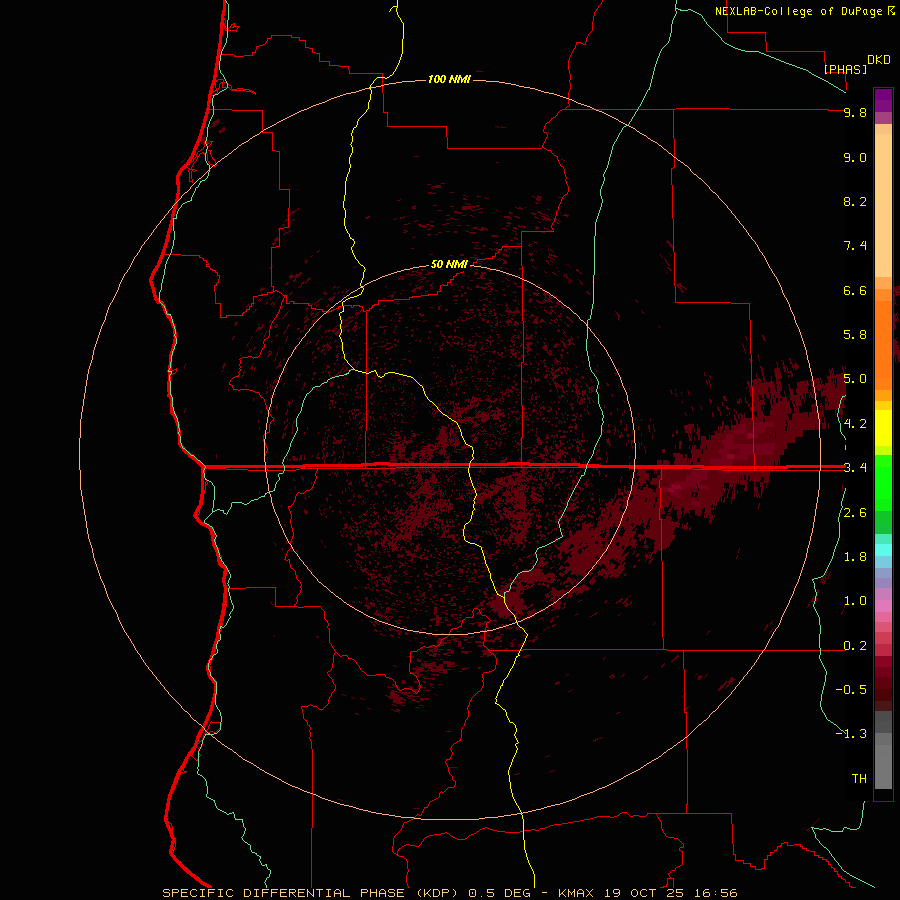Click the "100 NMI" range ring label
This screenshot has height=900, width=900.
pos(449,79)
